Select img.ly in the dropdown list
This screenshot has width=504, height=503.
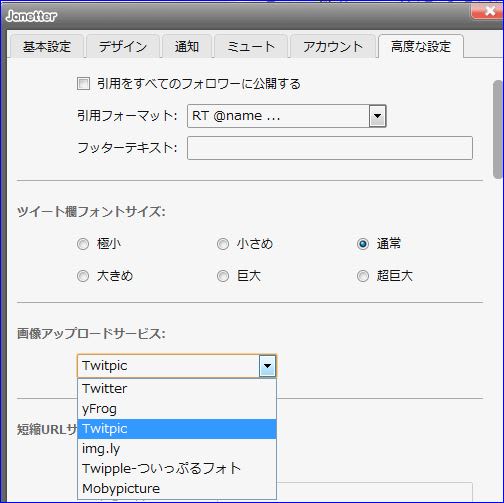pos(177,449)
